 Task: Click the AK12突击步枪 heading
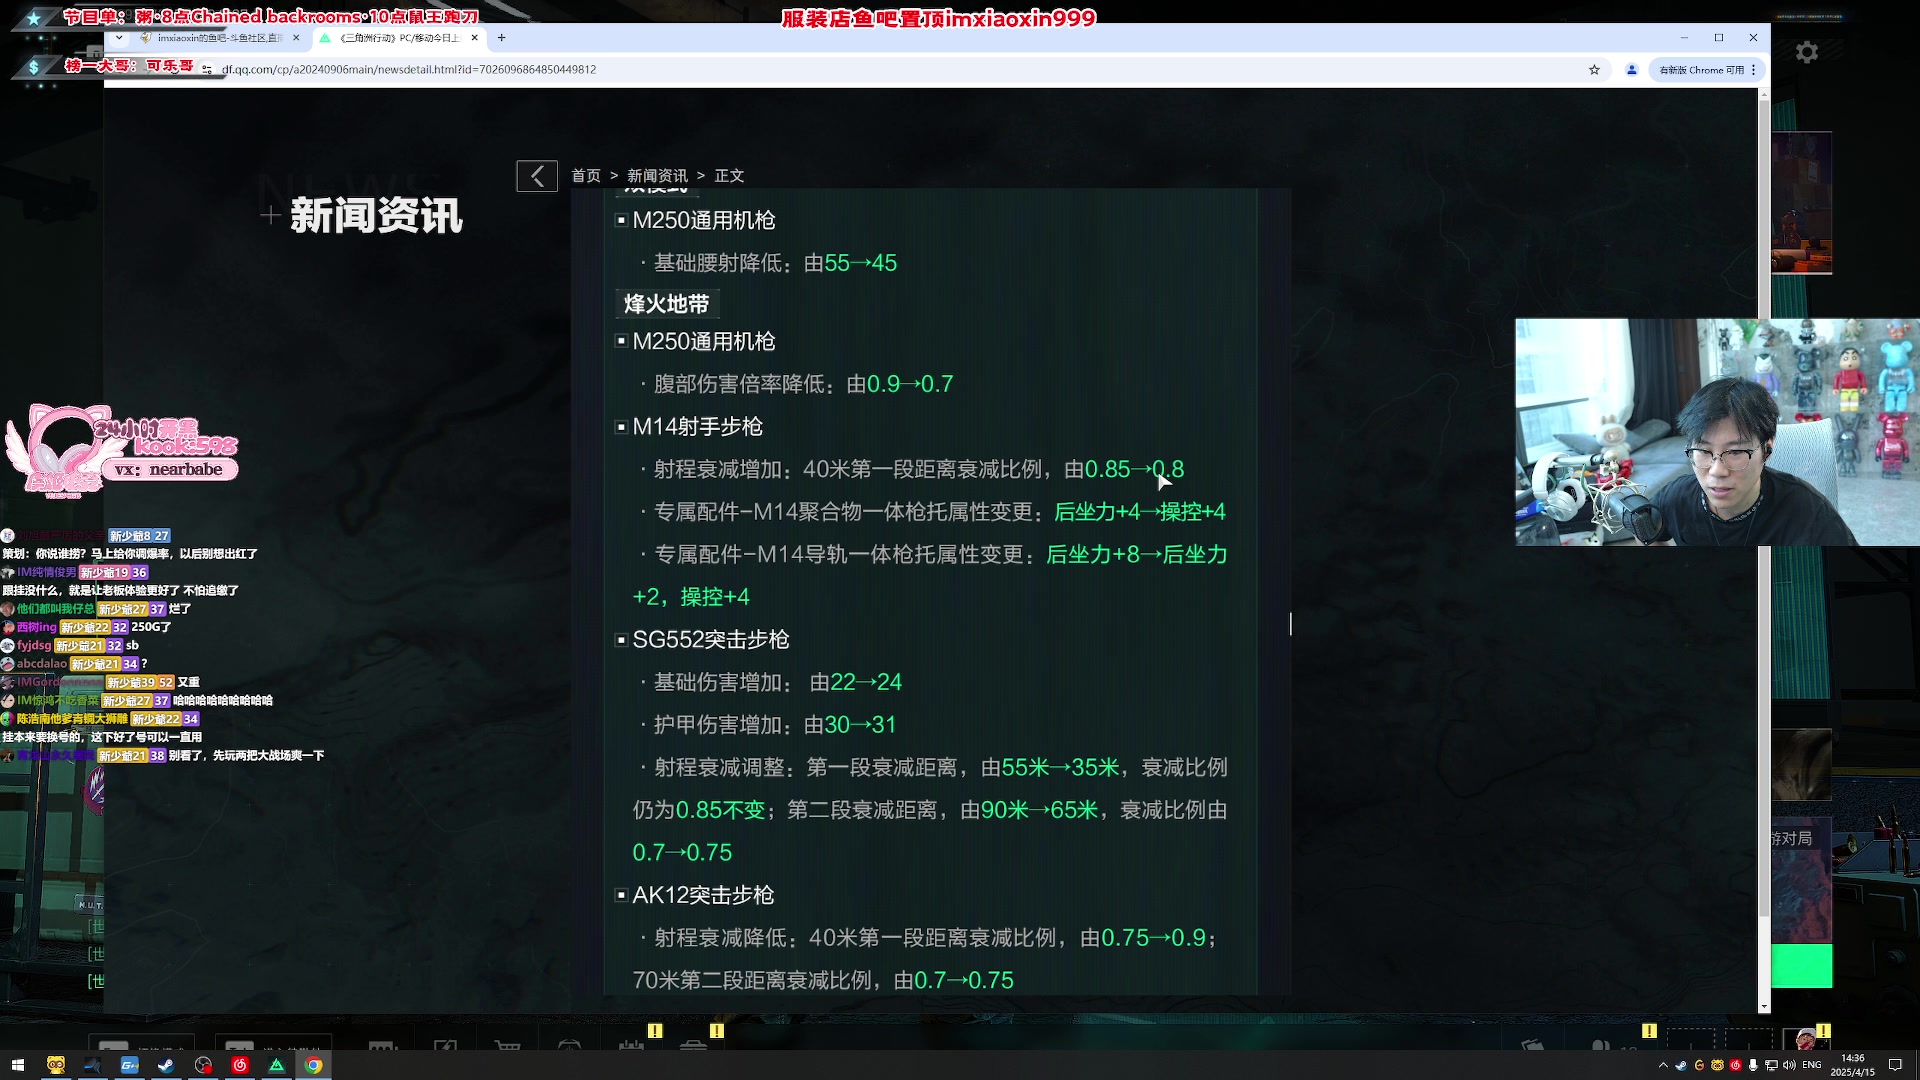point(703,895)
